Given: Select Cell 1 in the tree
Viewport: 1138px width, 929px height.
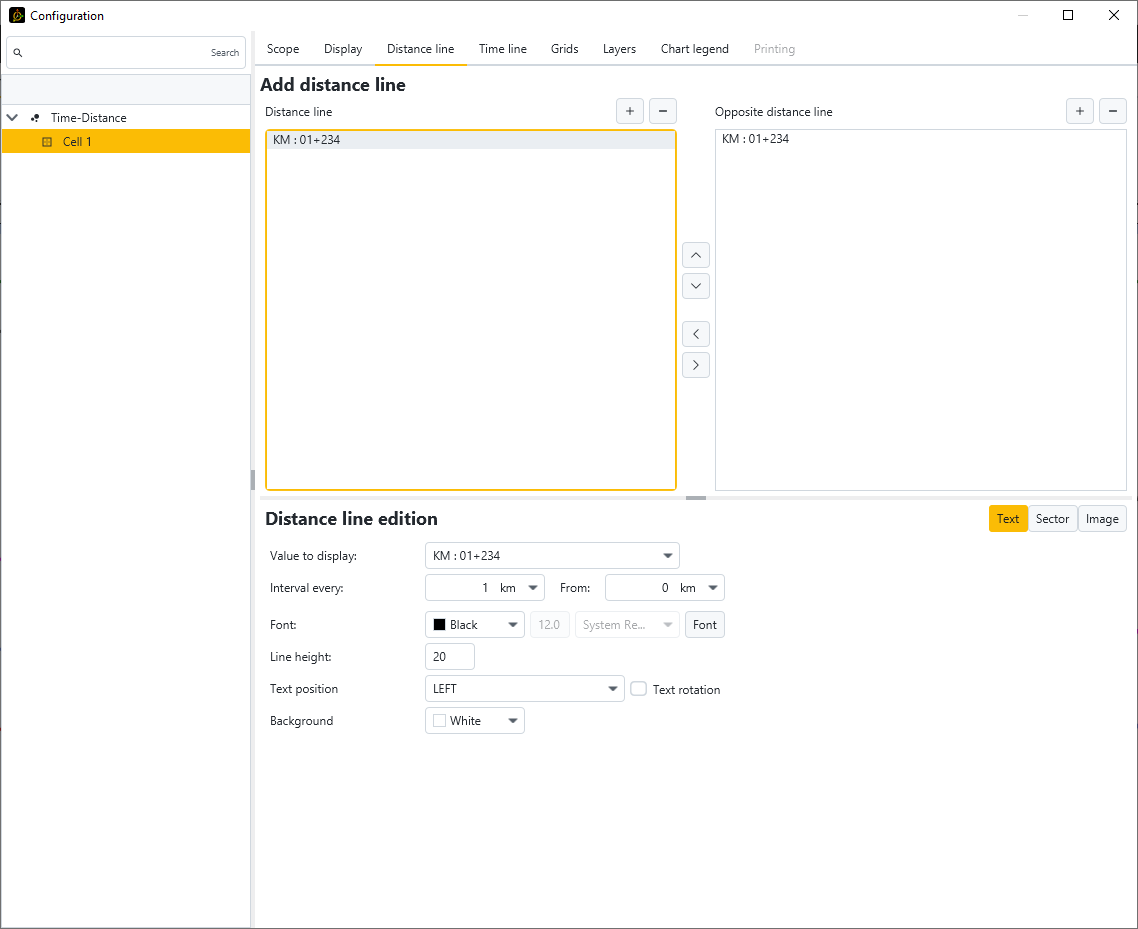Looking at the screenshot, I should [x=77, y=142].
